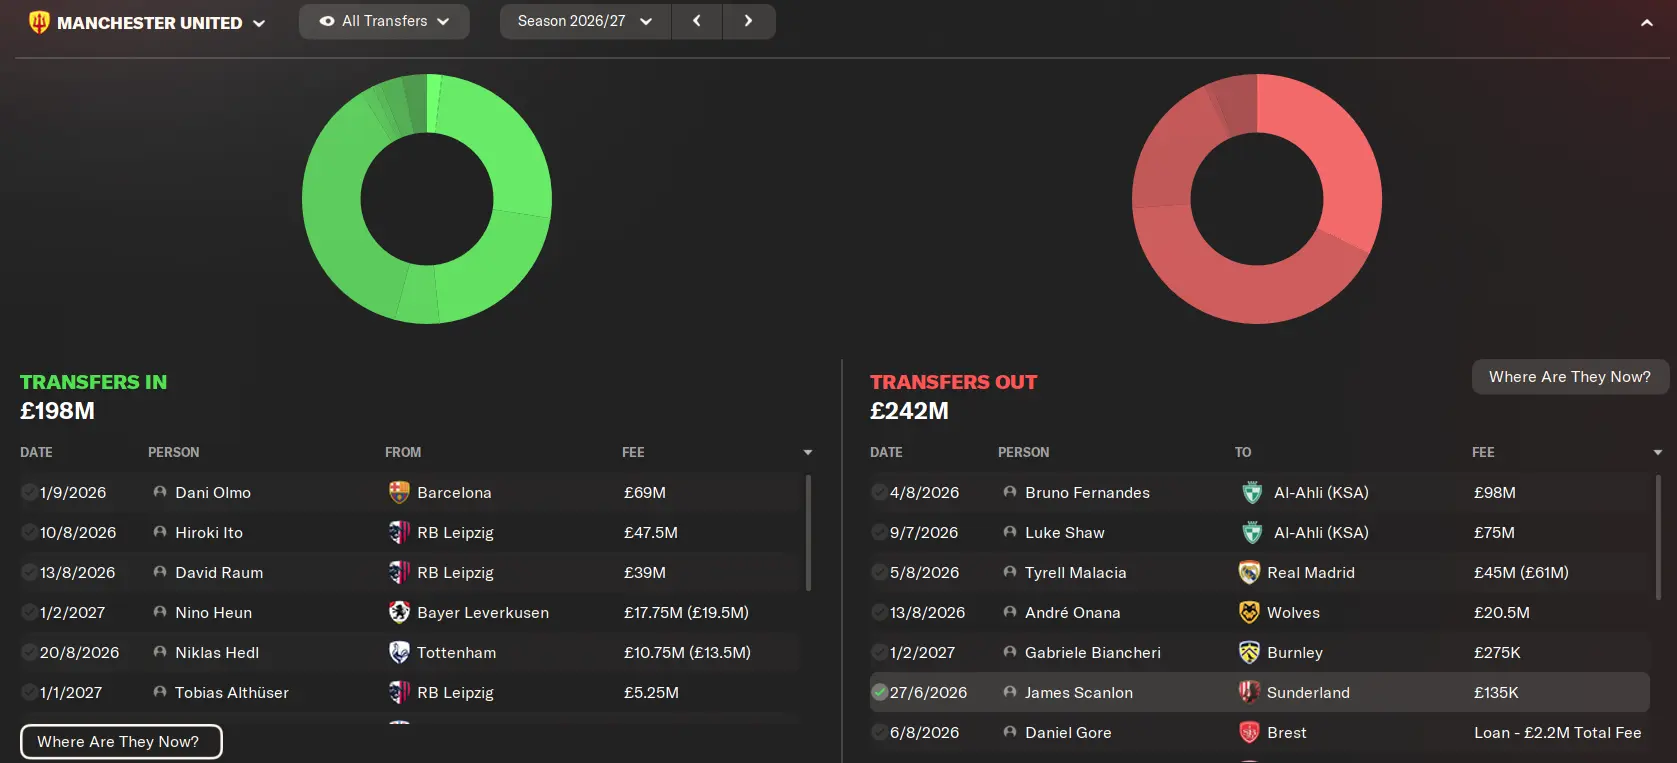The height and width of the screenshot is (763, 1677).
Task: Tick the David Raum row checkbox
Action: (x=29, y=572)
